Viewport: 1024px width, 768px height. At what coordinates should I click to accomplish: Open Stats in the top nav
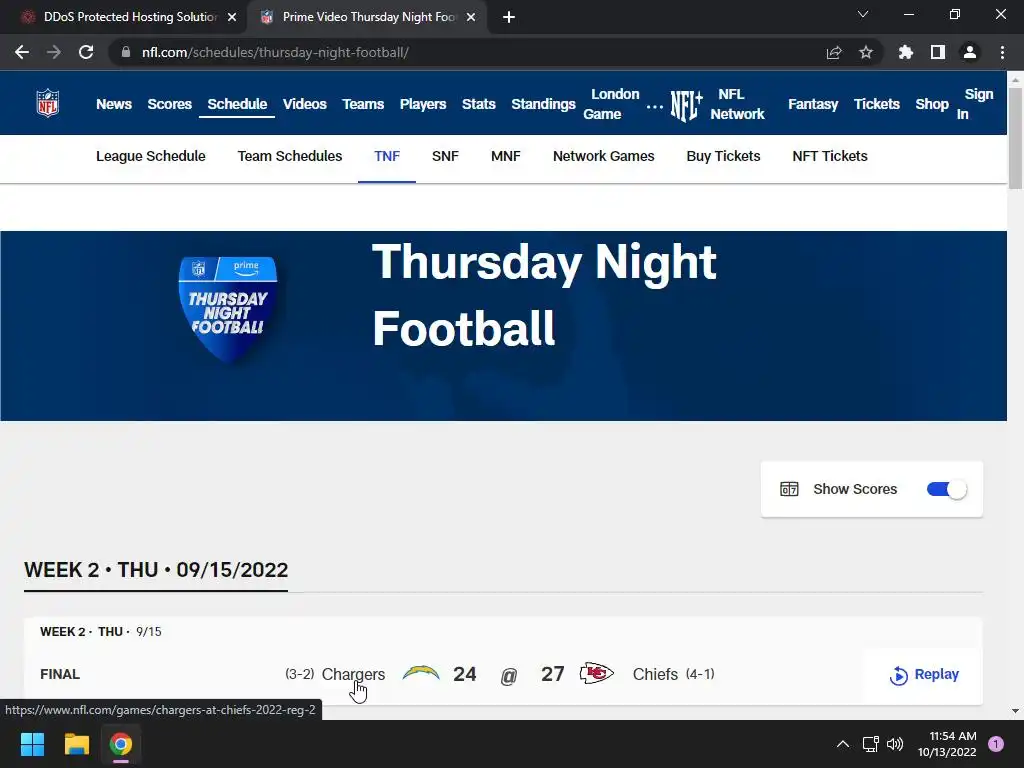click(x=479, y=104)
